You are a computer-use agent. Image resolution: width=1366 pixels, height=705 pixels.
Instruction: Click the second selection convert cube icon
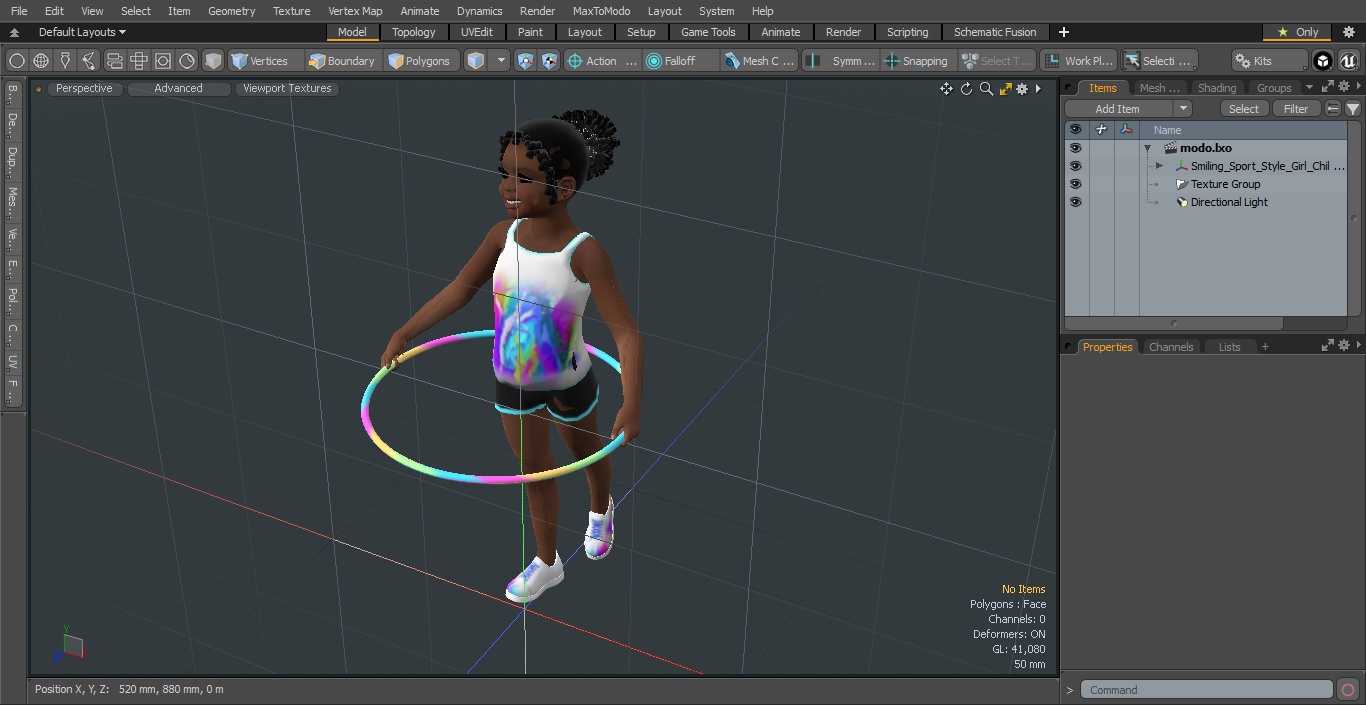click(x=550, y=61)
